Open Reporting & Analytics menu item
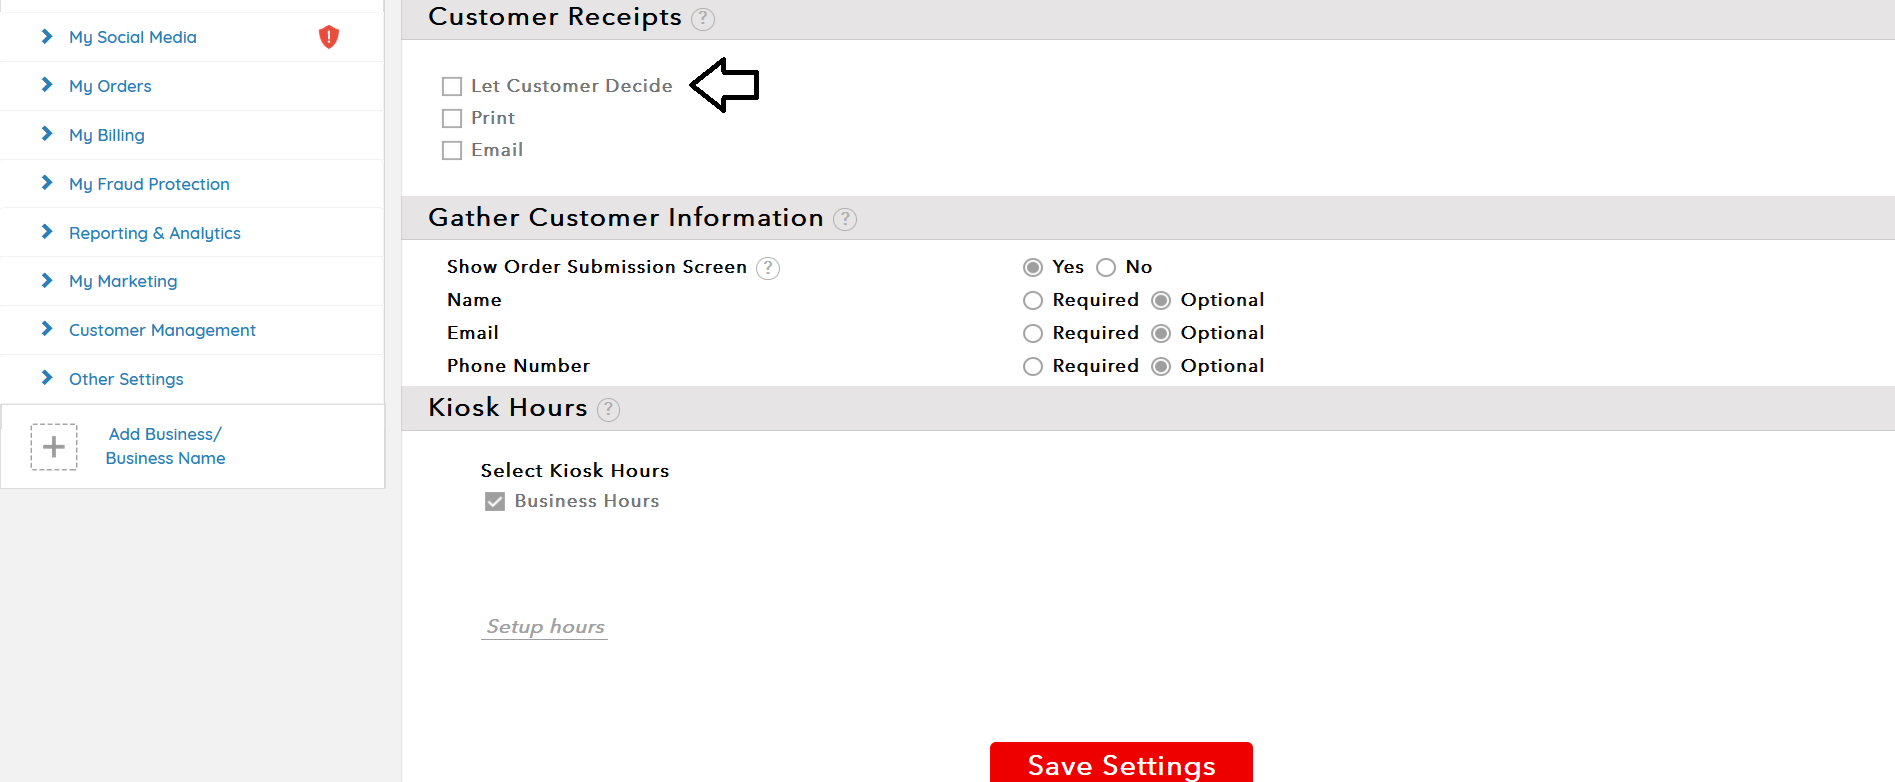Image resolution: width=1895 pixels, height=782 pixels. tap(155, 233)
